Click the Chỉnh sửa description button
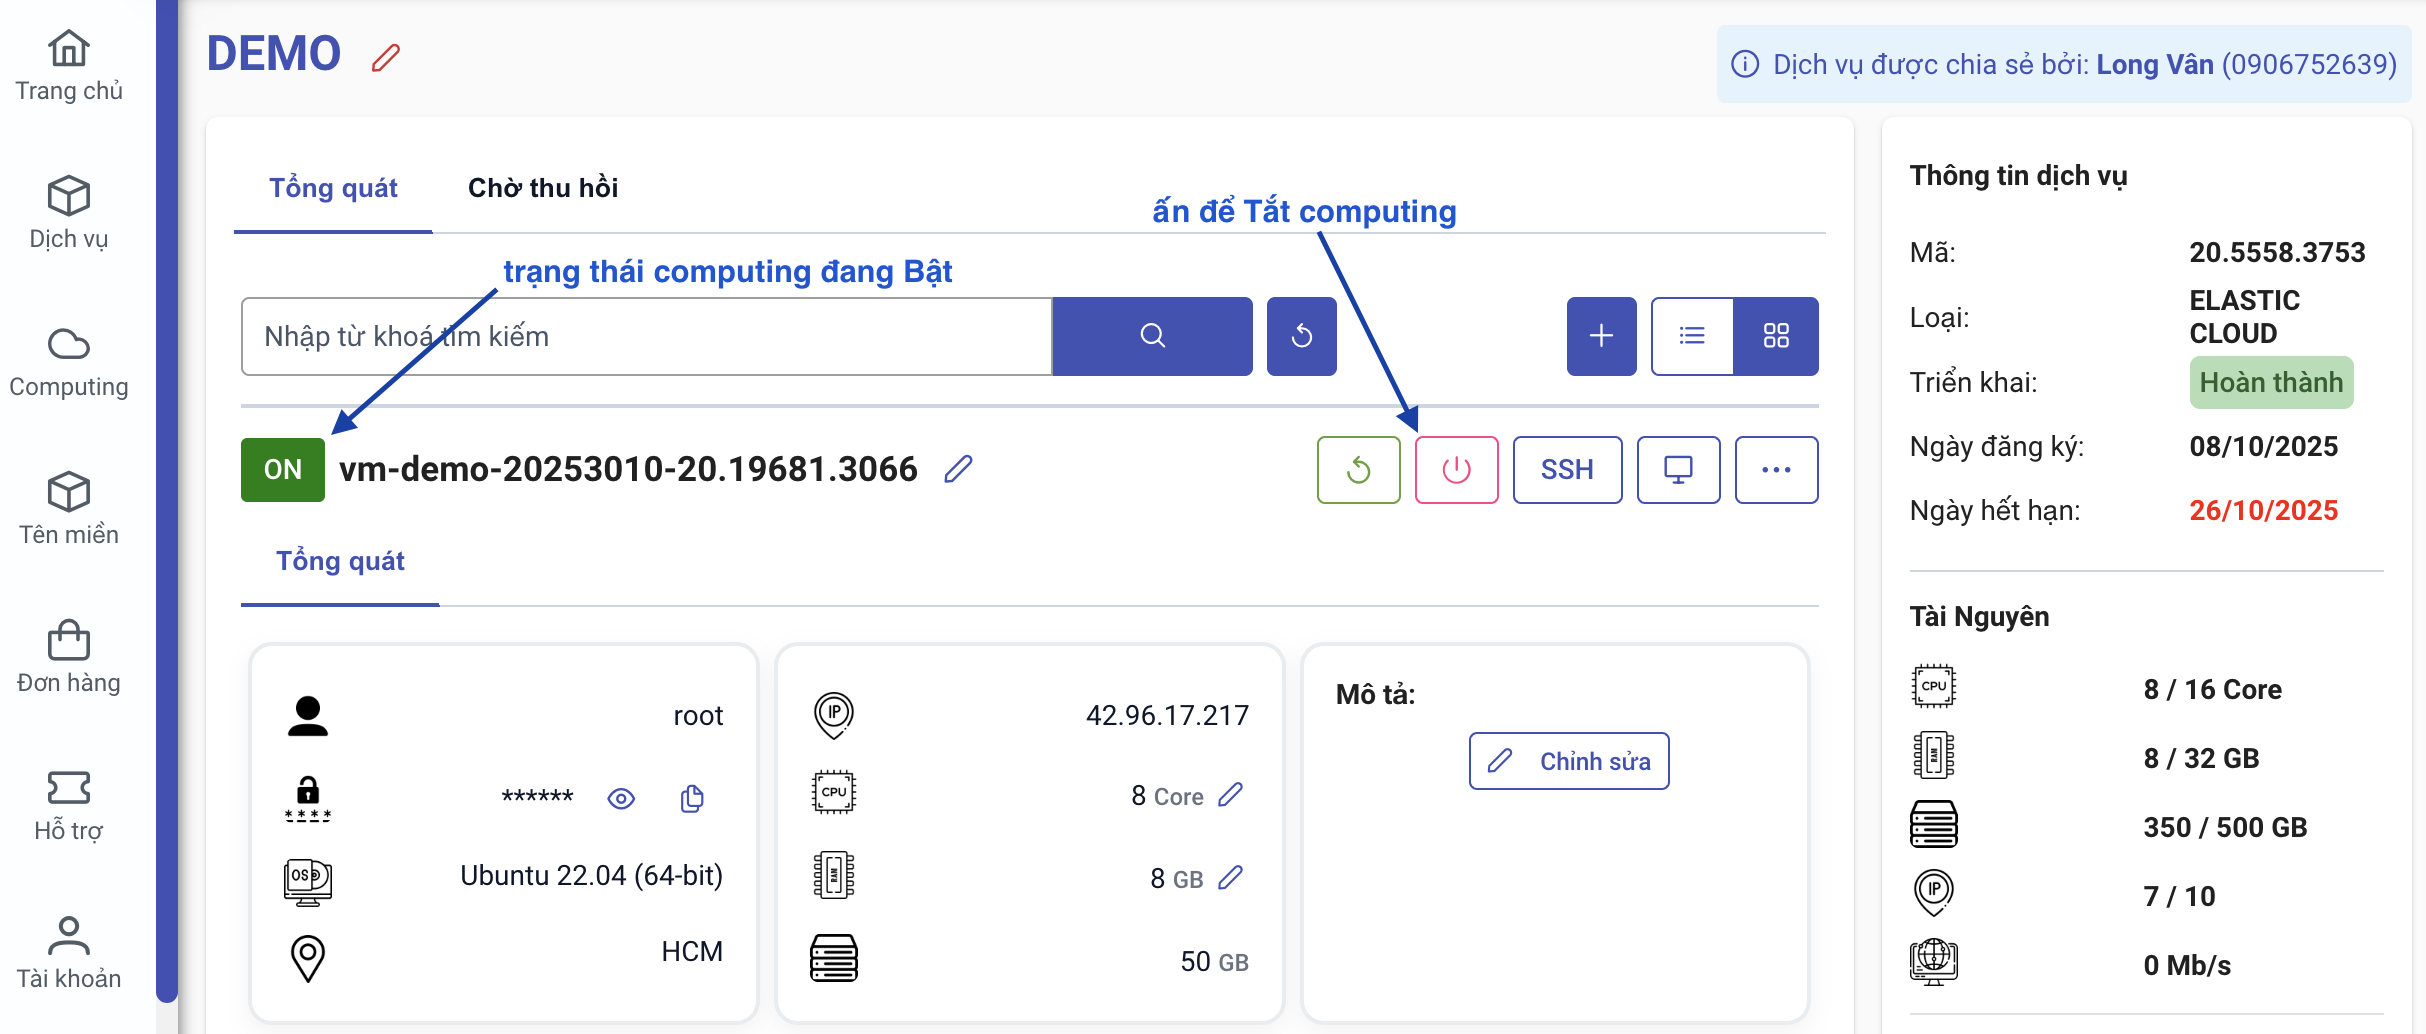 point(1568,761)
